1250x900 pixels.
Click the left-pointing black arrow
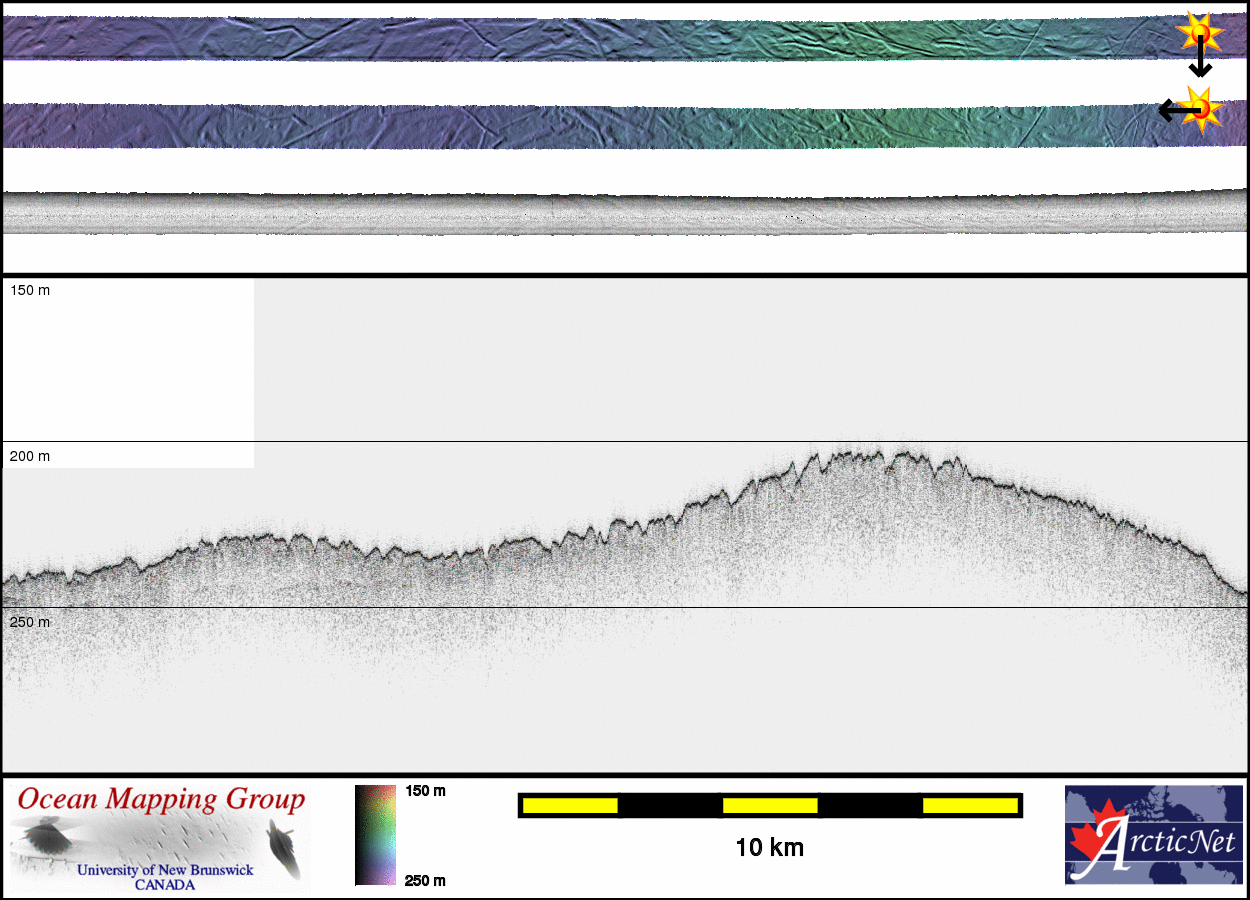point(1172,110)
